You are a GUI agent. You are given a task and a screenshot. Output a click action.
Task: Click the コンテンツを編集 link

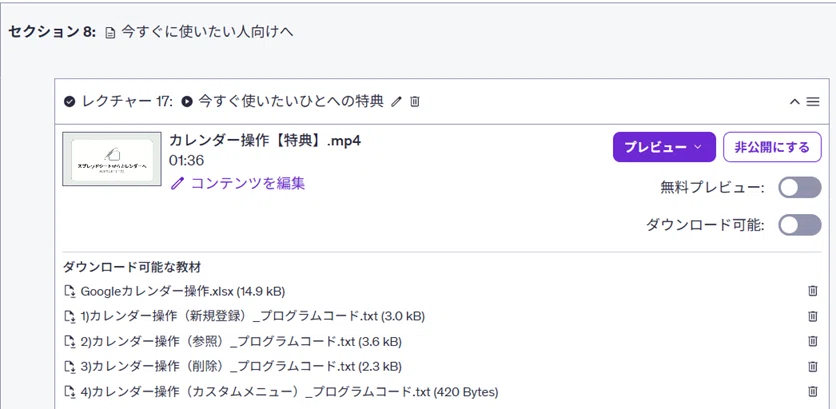click(x=238, y=183)
